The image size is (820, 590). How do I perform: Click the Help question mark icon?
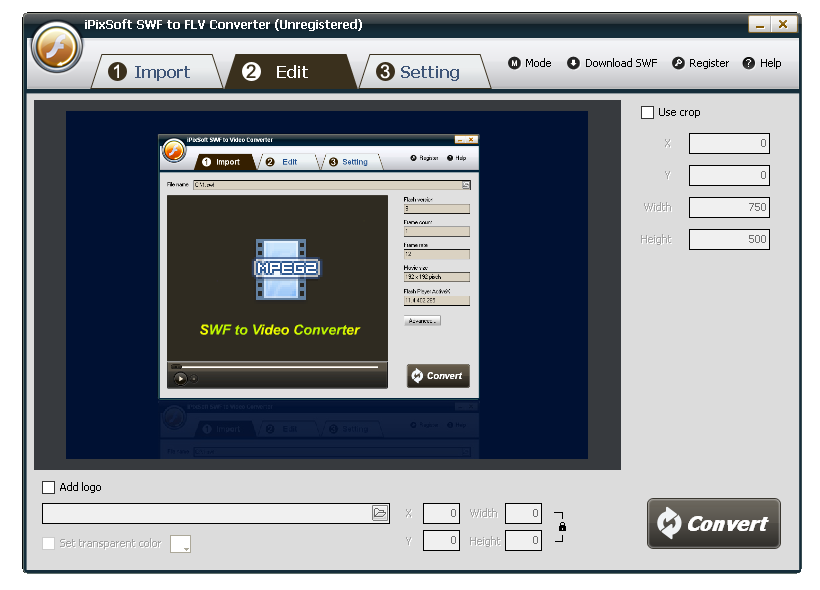pos(749,63)
